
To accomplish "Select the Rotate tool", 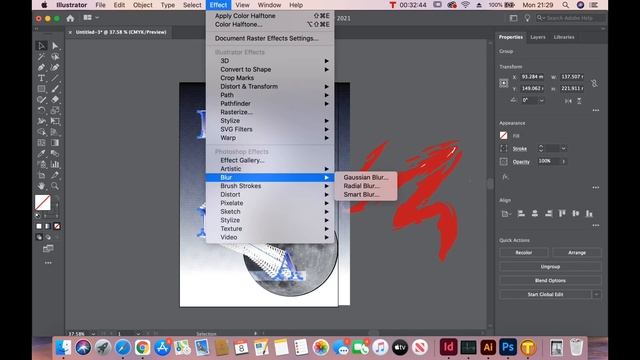I will tap(41, 110).
